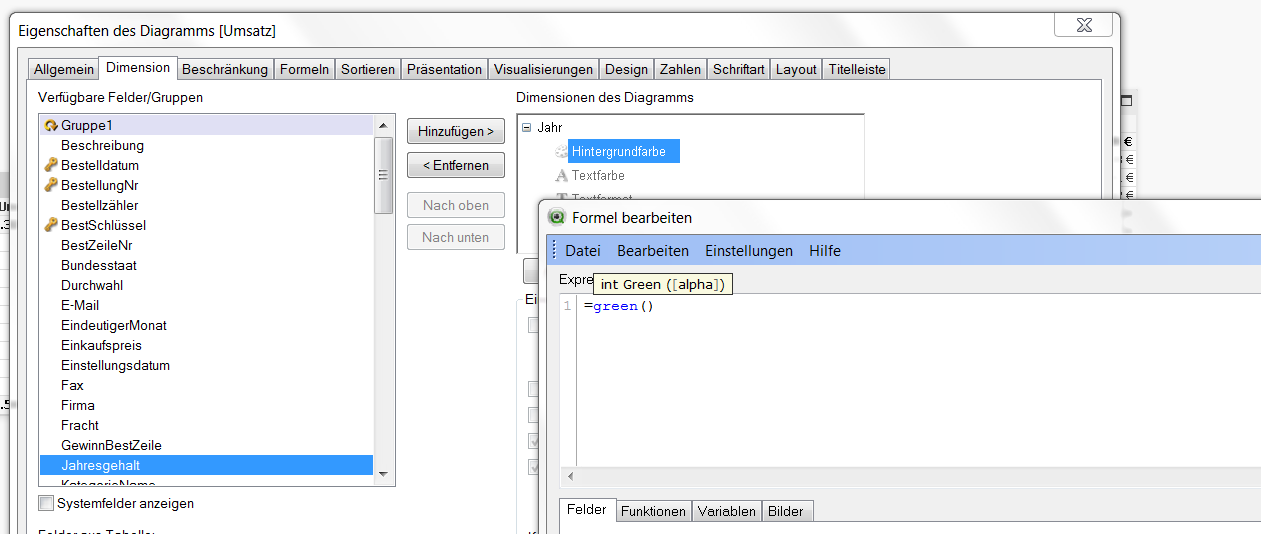Image resolution: width=1261 pixels, height=534 pixels.
Task: Select the Felder tab in the formula editor
Action: click(x=587, y=509)
